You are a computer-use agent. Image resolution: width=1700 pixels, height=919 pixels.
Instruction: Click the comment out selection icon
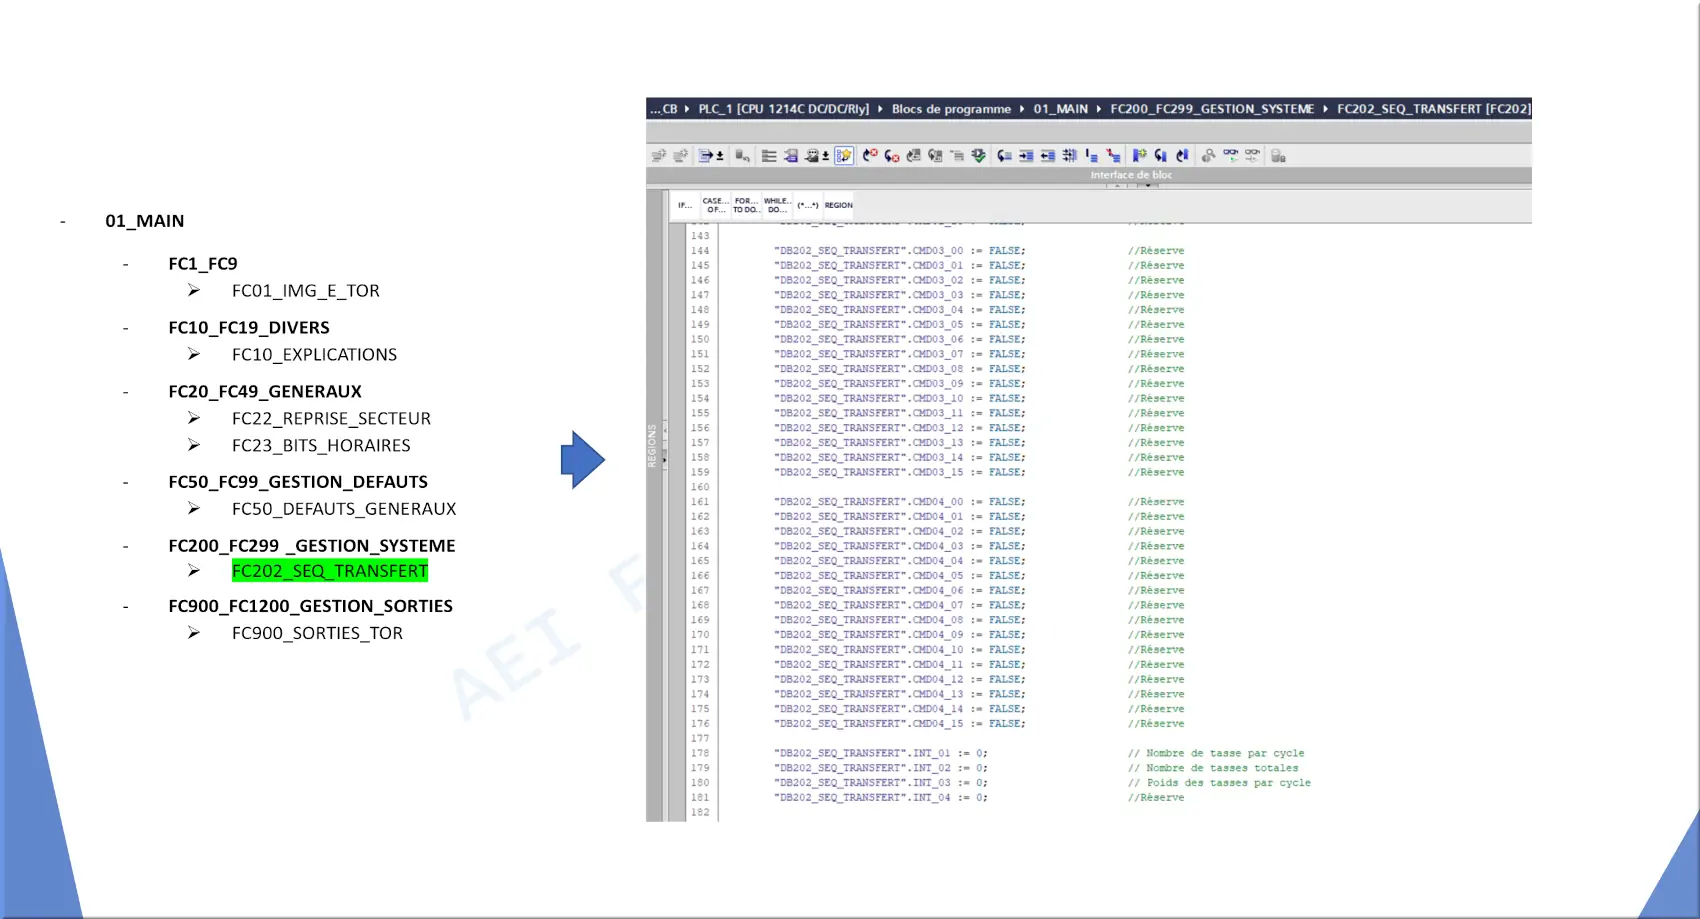tap(1091, 156)
